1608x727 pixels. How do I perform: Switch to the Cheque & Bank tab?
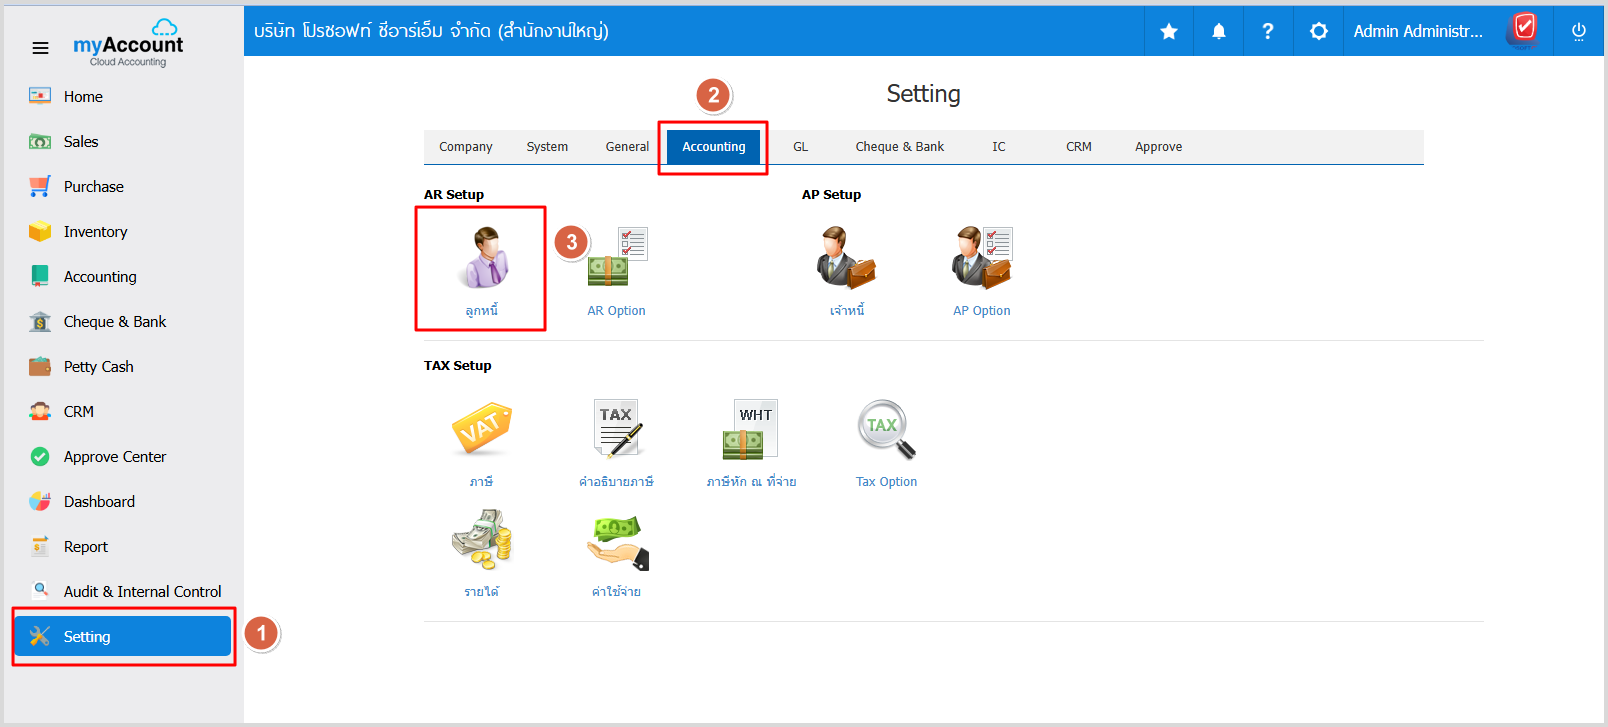(x=899, y=147)
